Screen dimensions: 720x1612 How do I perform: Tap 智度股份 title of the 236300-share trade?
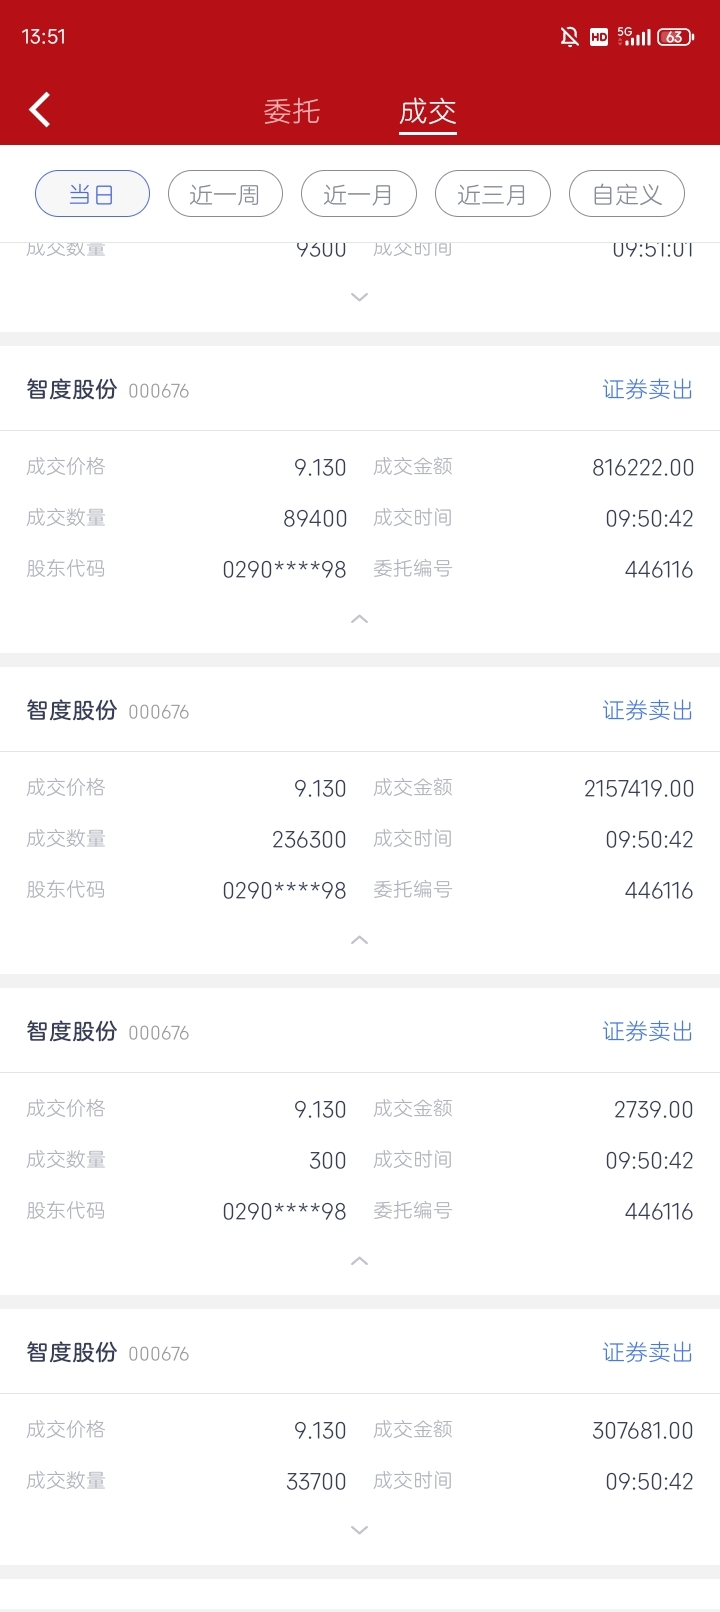[x=72, y=710]
